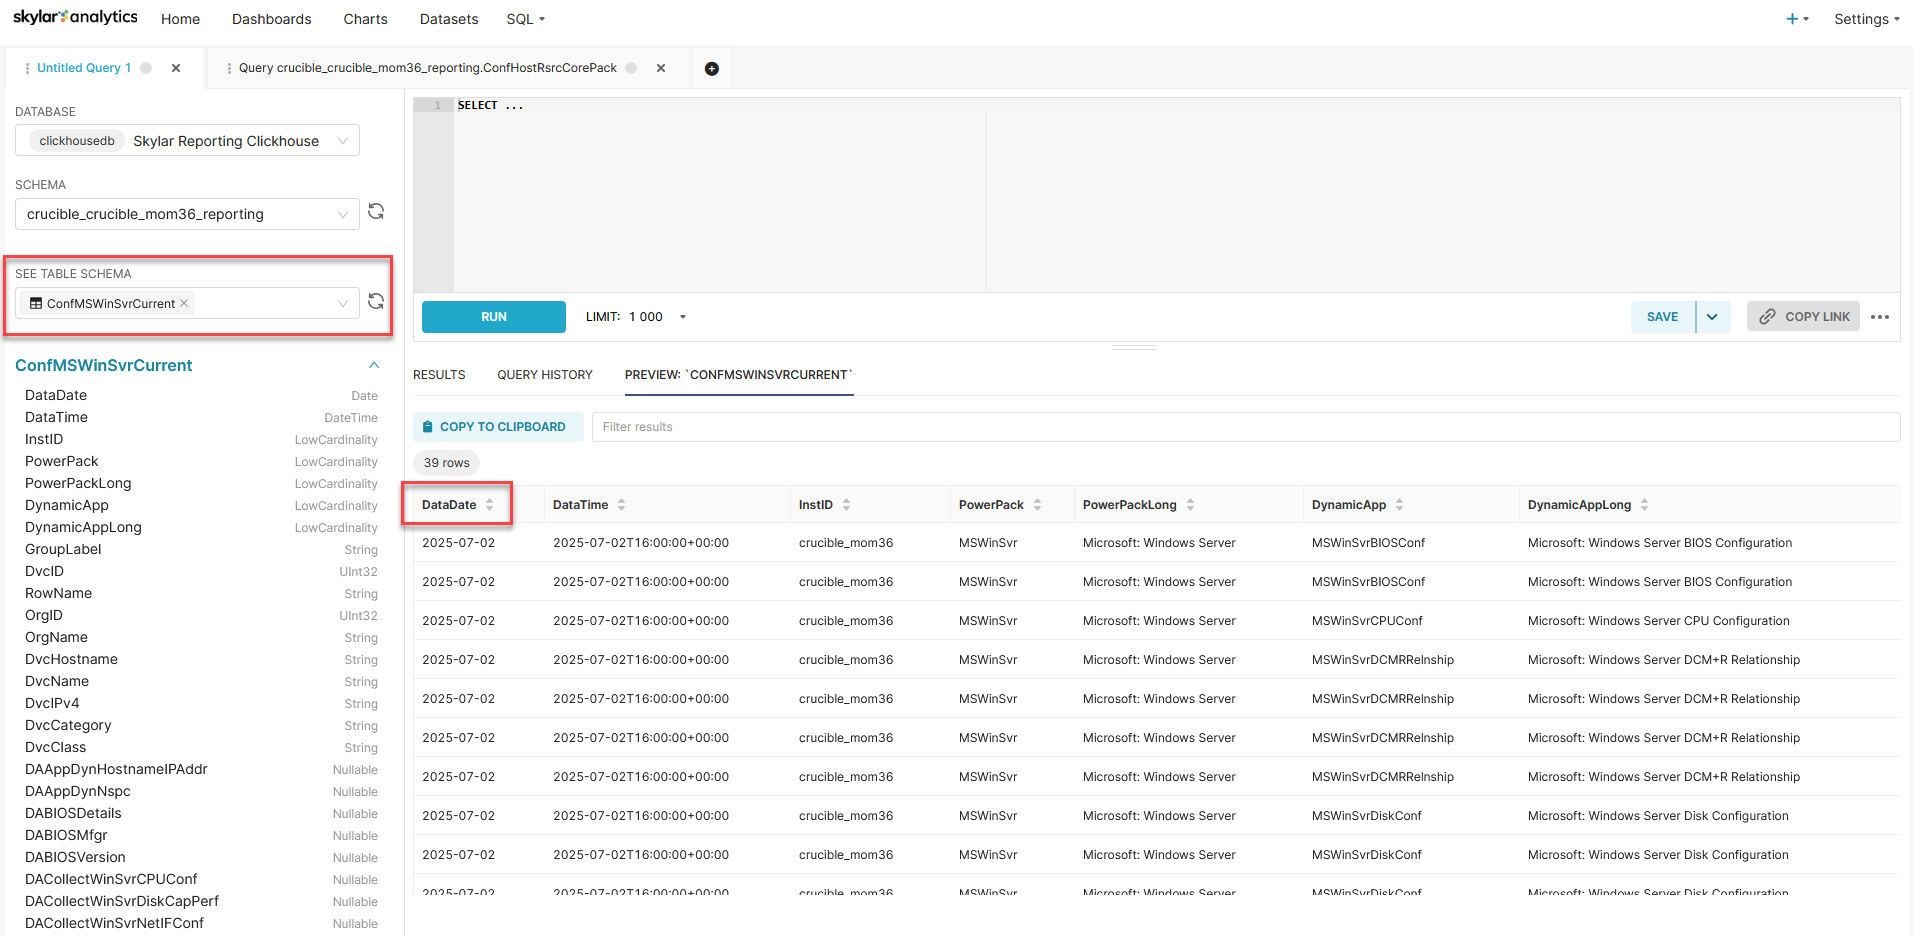Viewport: 1913px width, 936px height.
Task: Open the Database dropdown
Action: [187, 141]
